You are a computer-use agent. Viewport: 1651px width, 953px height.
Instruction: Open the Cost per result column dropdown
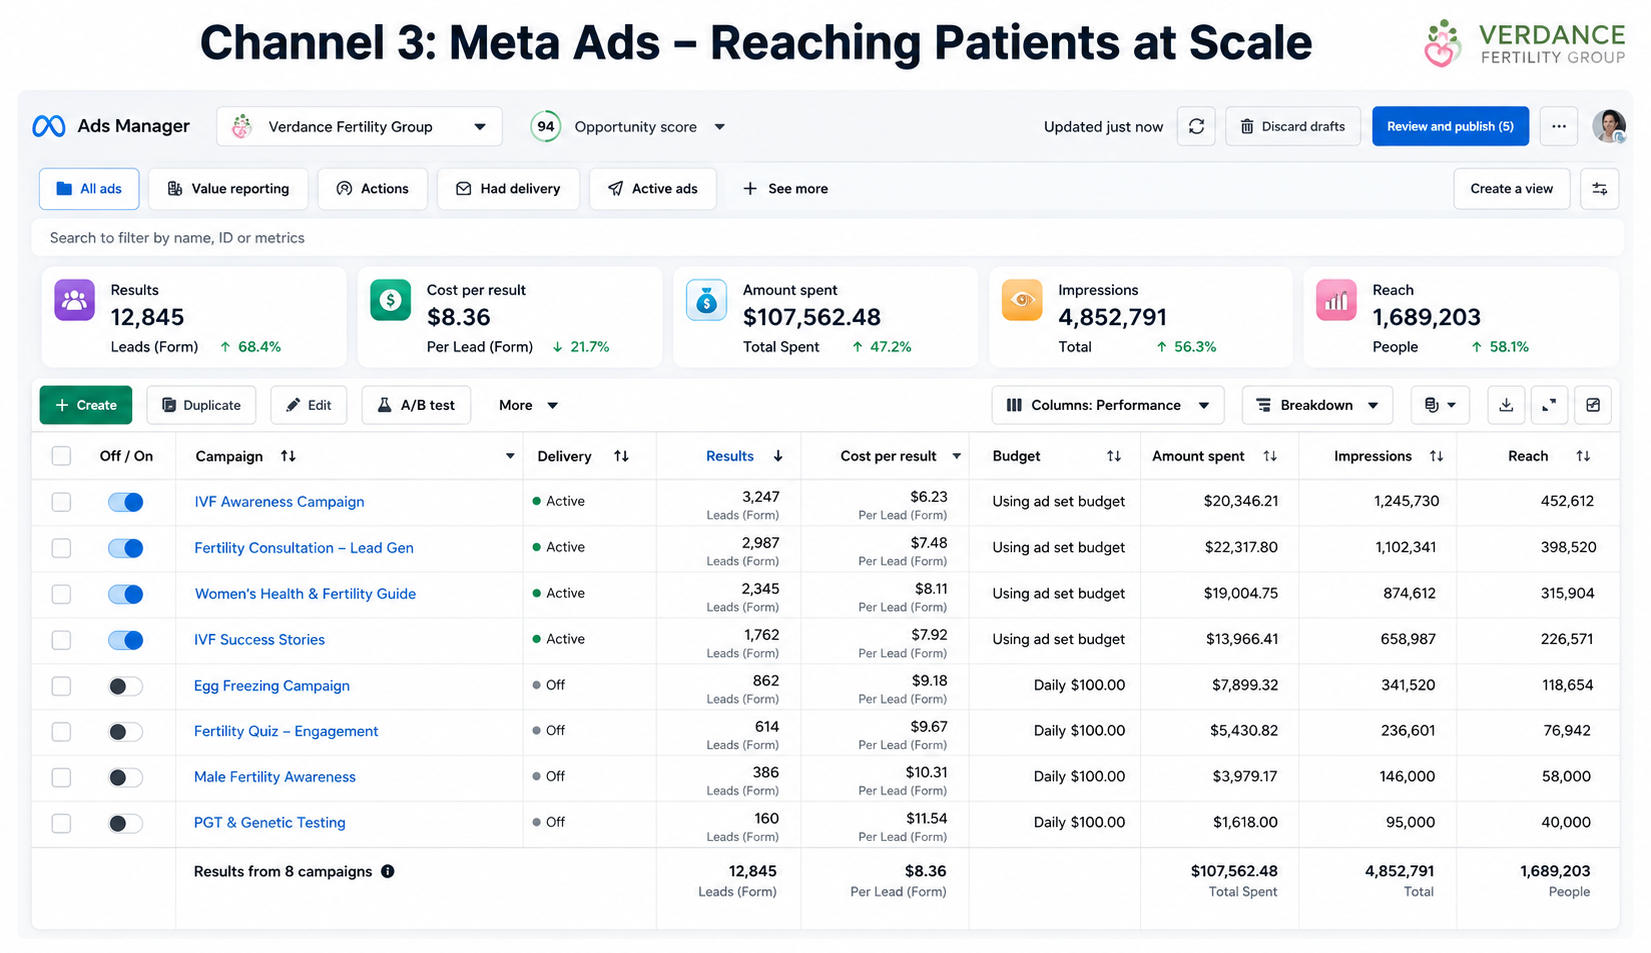956,456
